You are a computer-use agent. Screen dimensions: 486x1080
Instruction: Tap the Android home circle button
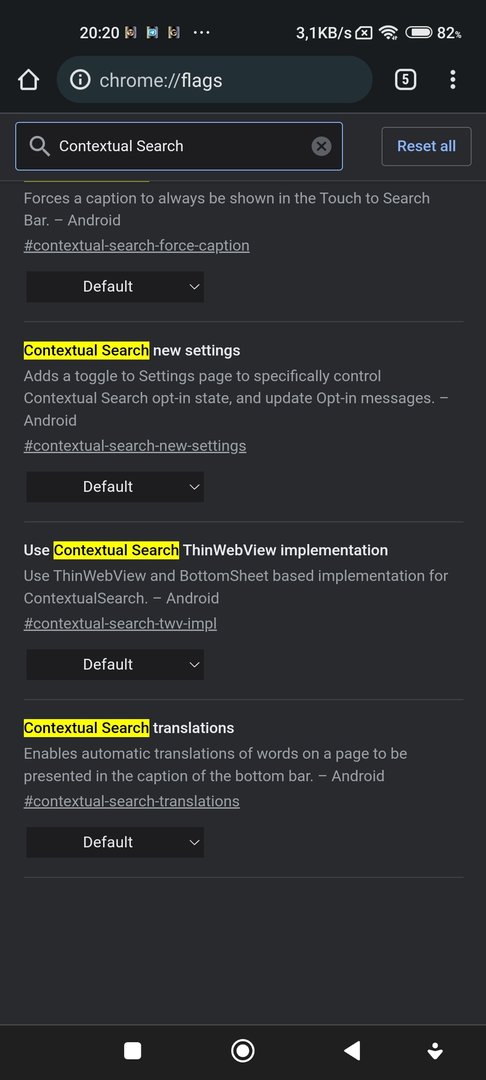pyautogui.click(x=242, y=1050)
